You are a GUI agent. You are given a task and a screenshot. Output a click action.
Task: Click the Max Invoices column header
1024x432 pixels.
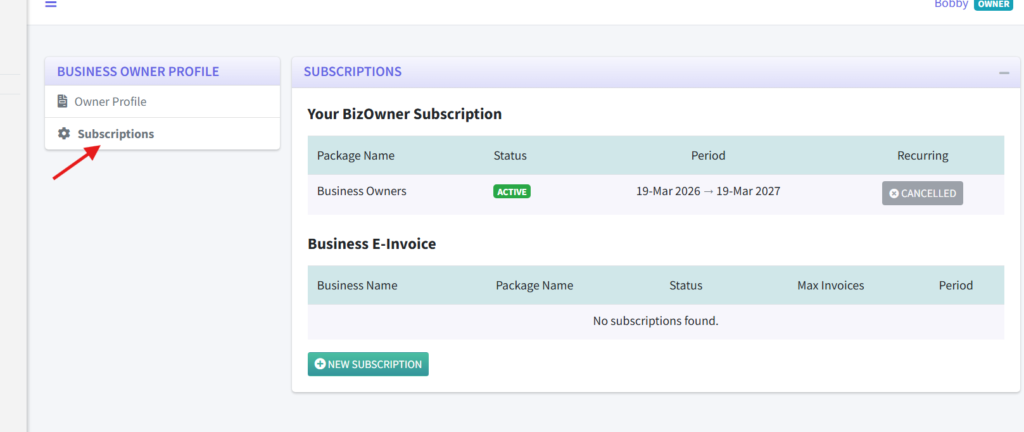(x=830, y=285)
